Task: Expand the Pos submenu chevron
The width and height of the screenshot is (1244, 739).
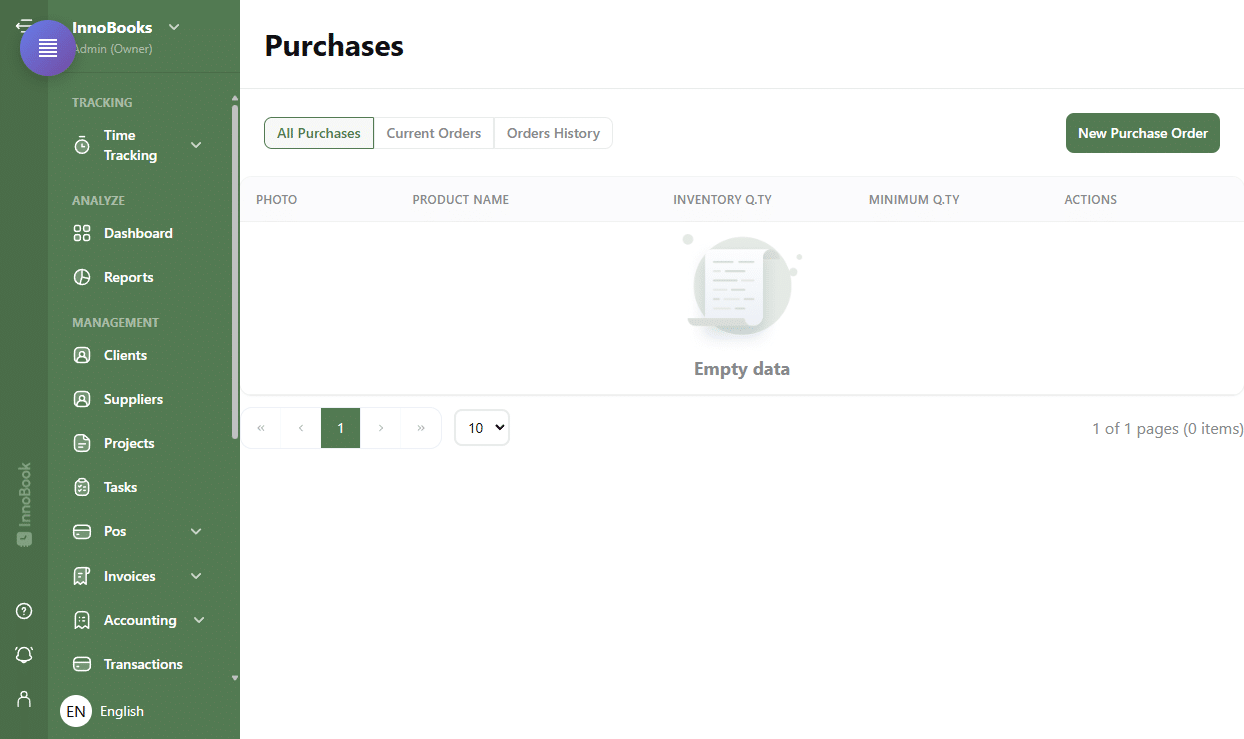Action: click(x=196, y=531)
